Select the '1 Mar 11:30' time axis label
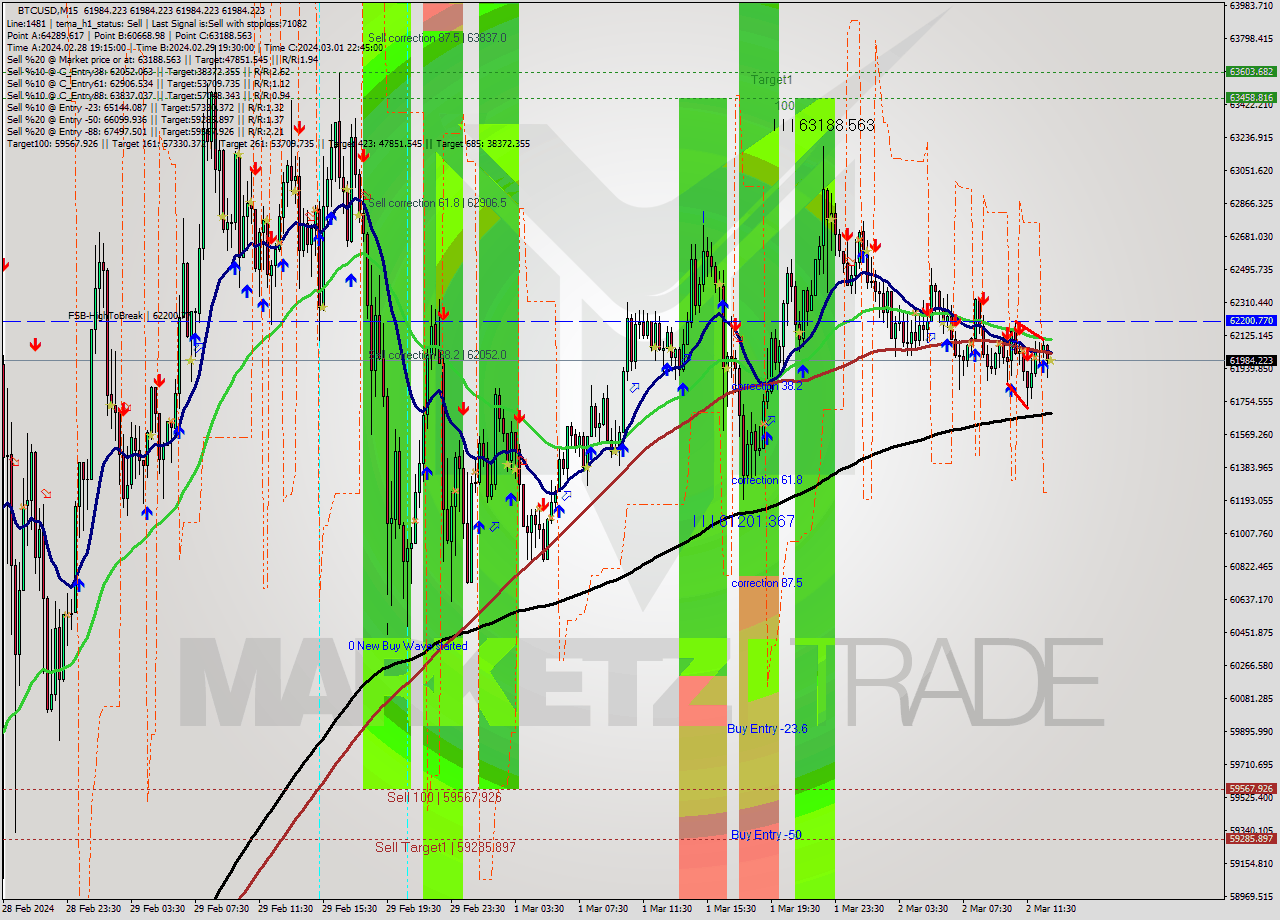The height and width of the screenshot is (920, 1280). (669, 909)
